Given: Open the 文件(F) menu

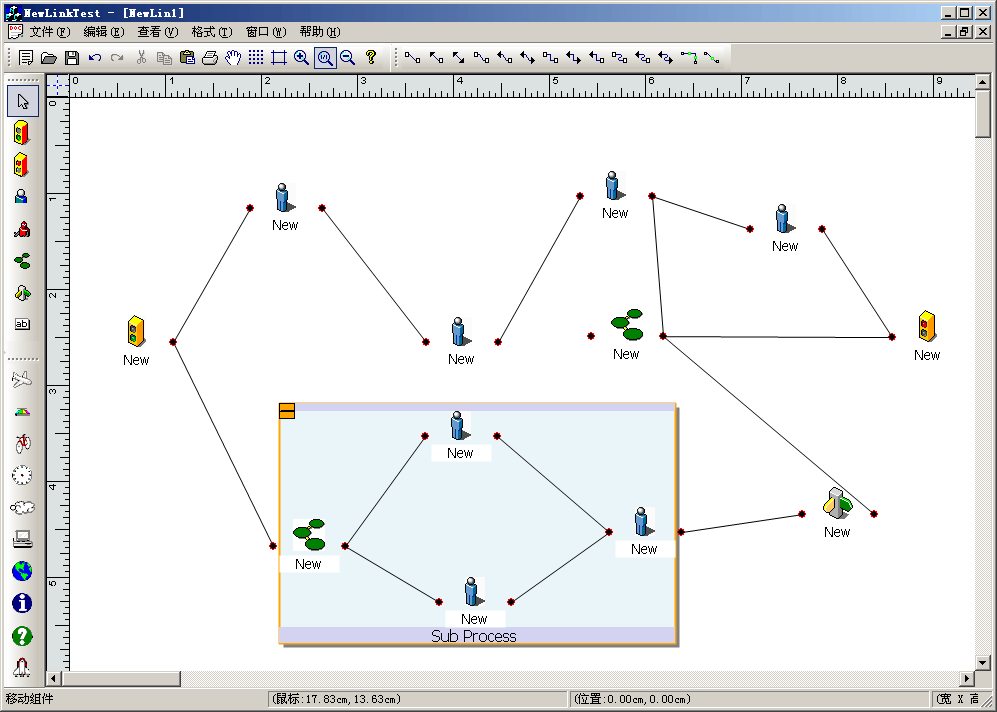Looking at the screenshot, I should [x=49, y=32].
